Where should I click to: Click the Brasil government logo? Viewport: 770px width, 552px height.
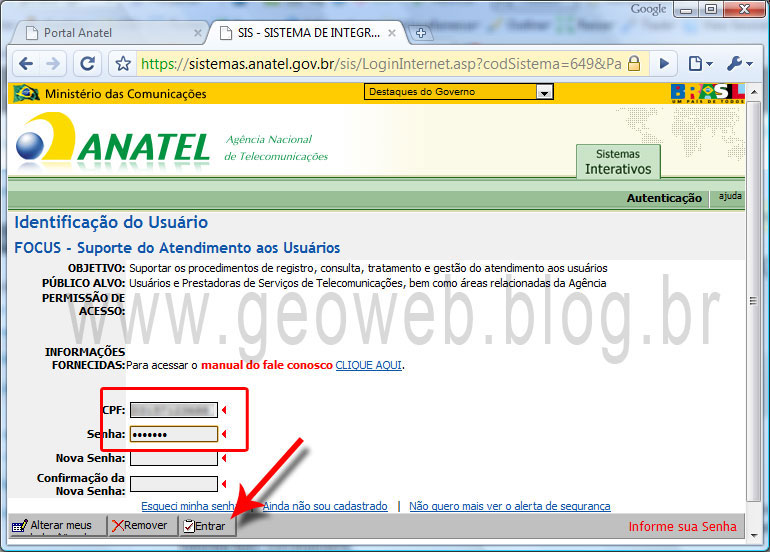point(708,93)
